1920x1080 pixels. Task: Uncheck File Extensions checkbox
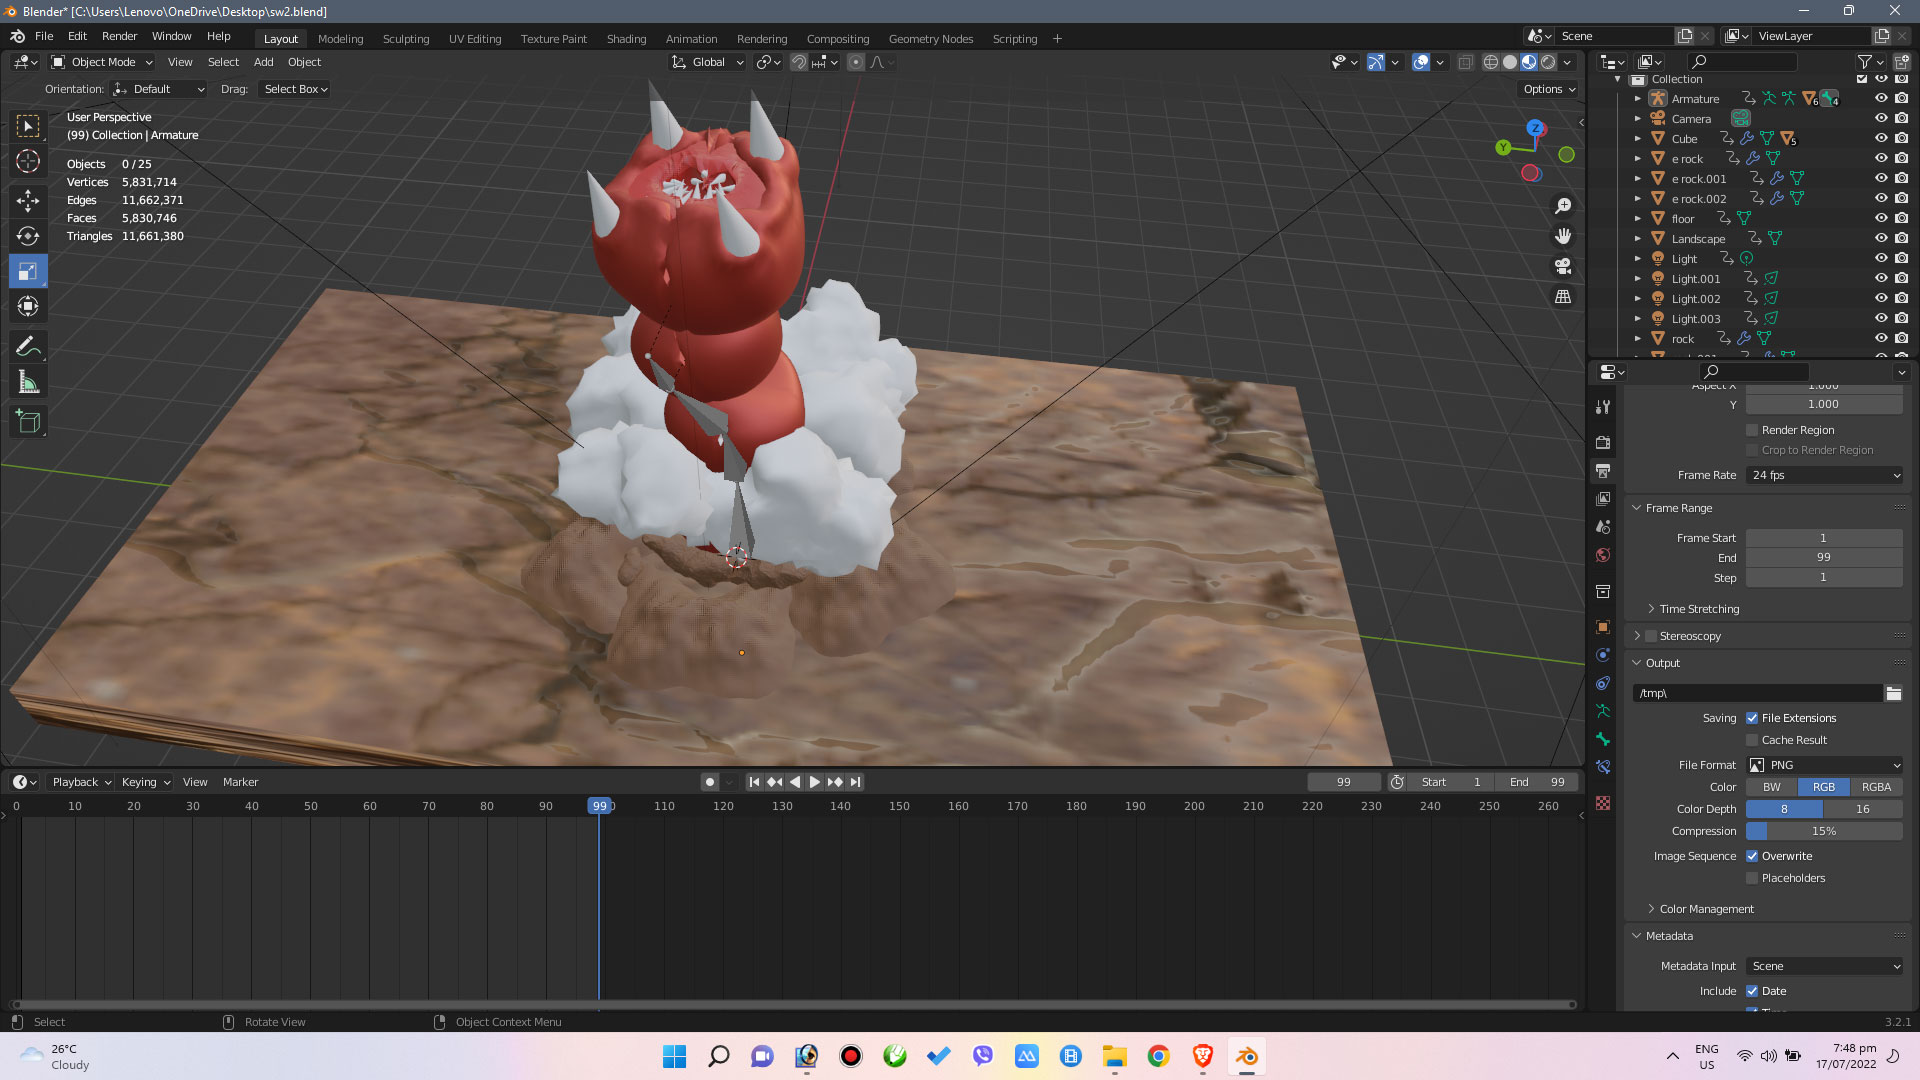click(x=1752, y=718)
